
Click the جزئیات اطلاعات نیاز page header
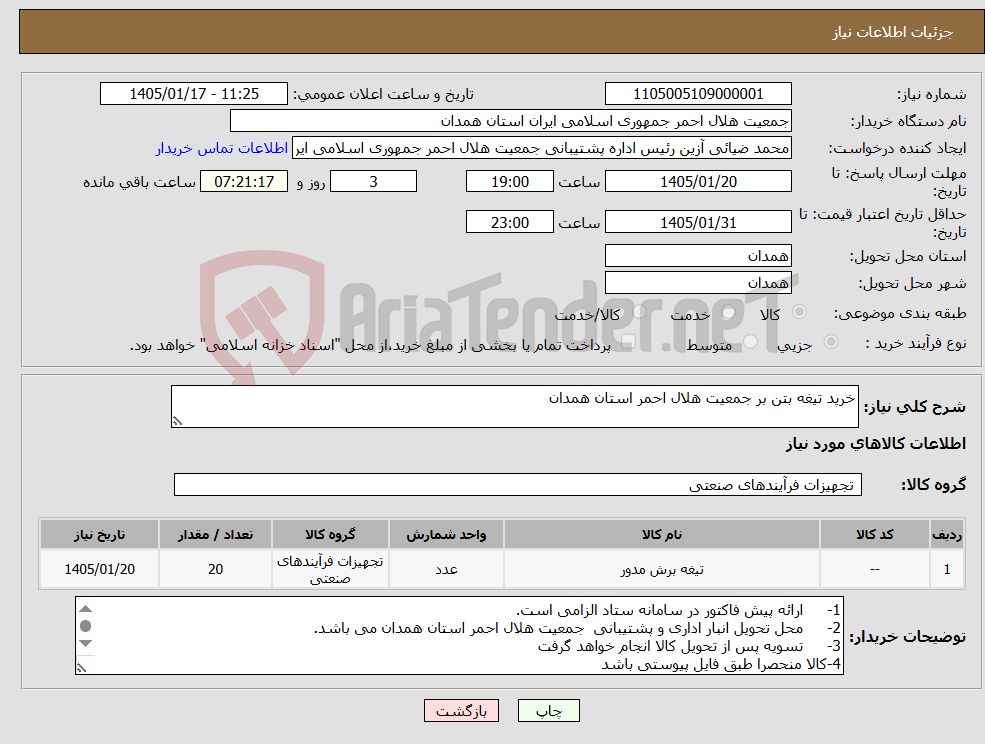tap(501, 31)
